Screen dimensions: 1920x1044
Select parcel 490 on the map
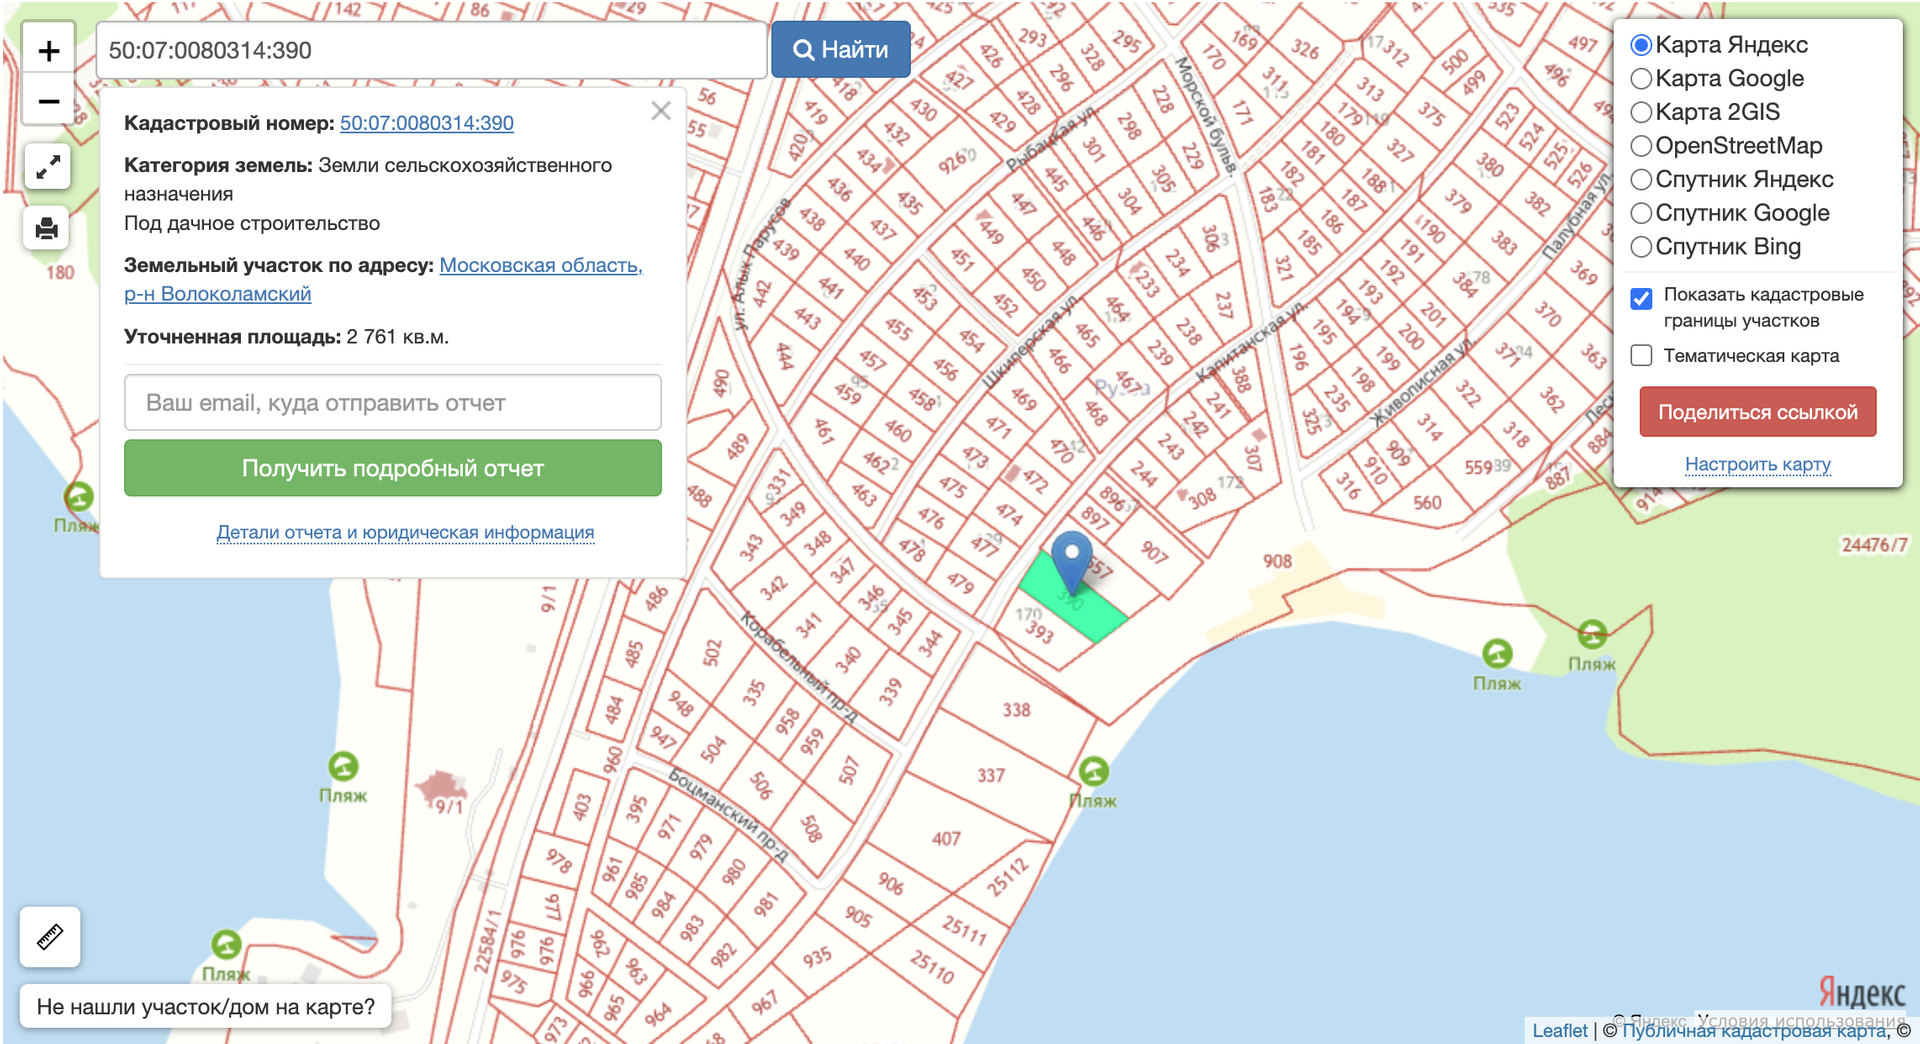tap(721, 383)
